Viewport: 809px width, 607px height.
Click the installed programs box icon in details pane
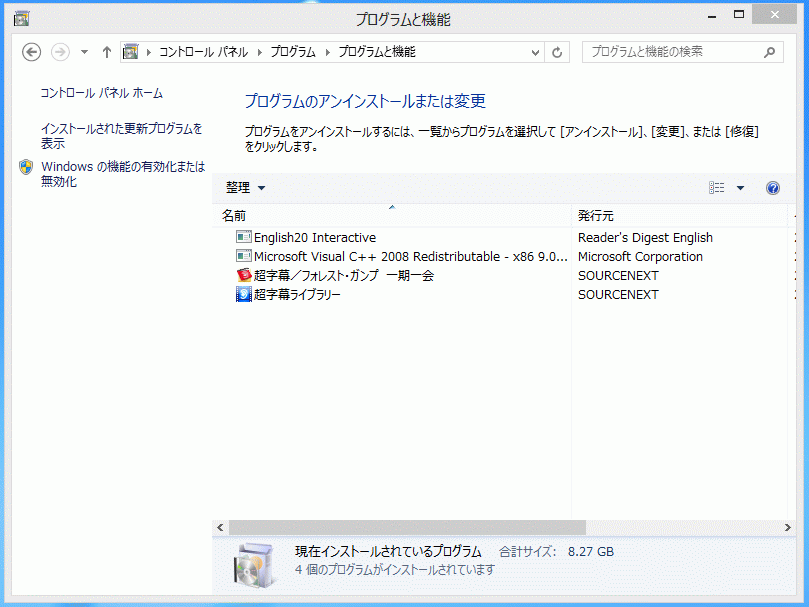pyautogui.click(x=254, y=566)
